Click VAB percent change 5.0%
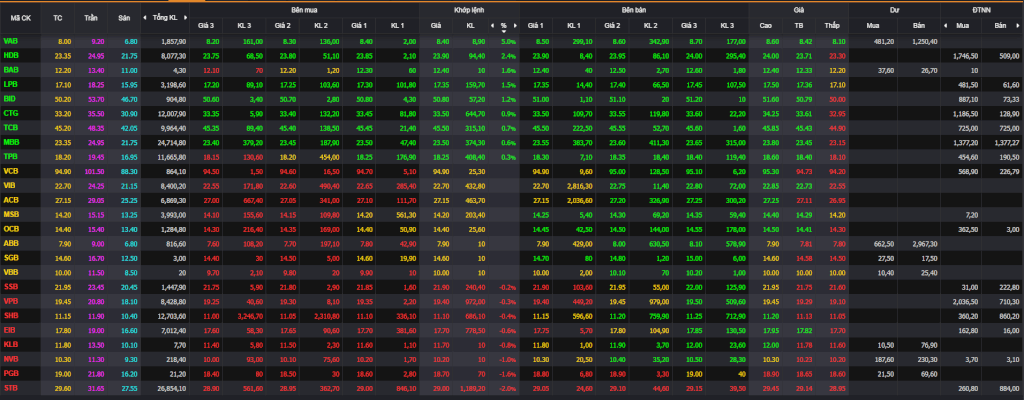The height and width of the screenshot is (400, 1024). (509, 41)
